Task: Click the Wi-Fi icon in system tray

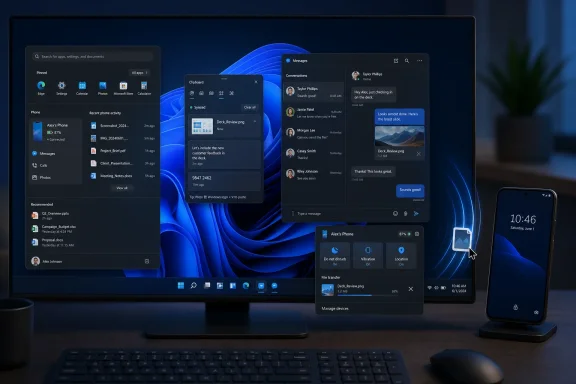Action: pyautogui.click(x=429, y=288)
